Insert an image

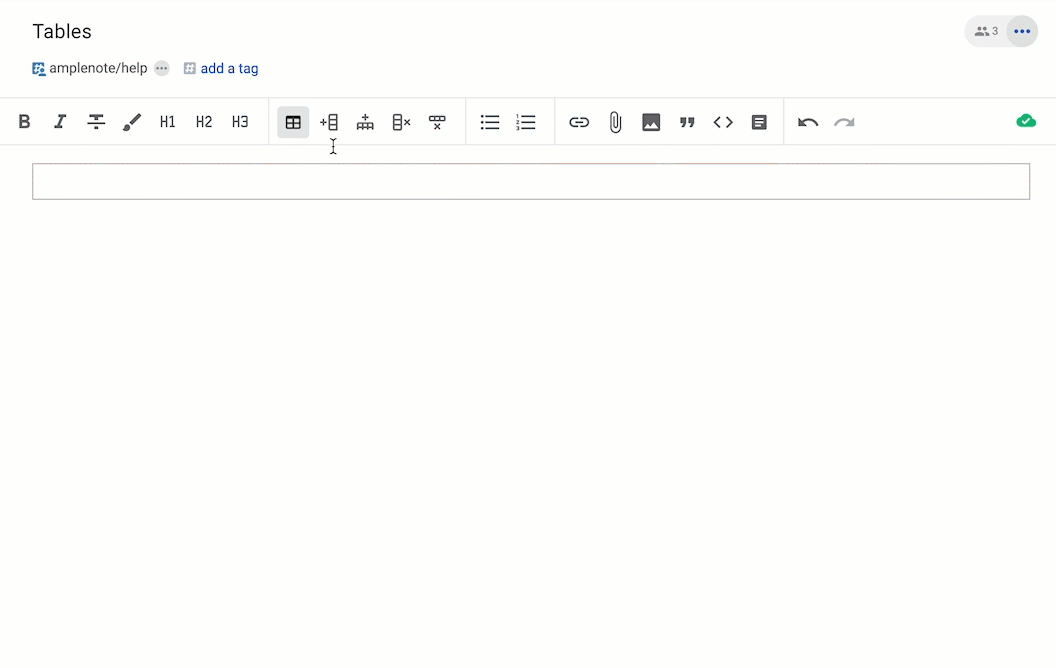click(651, 122)
